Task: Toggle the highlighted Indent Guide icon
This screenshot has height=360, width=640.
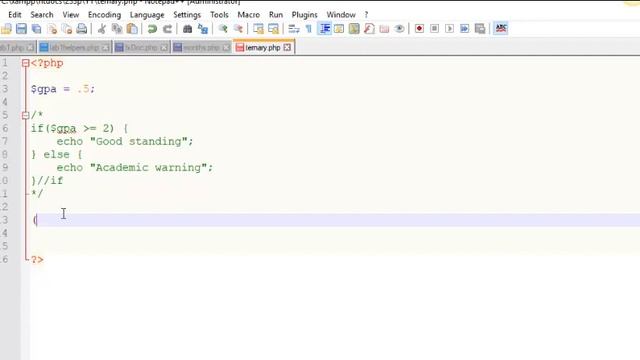Action: coord(324,29)
